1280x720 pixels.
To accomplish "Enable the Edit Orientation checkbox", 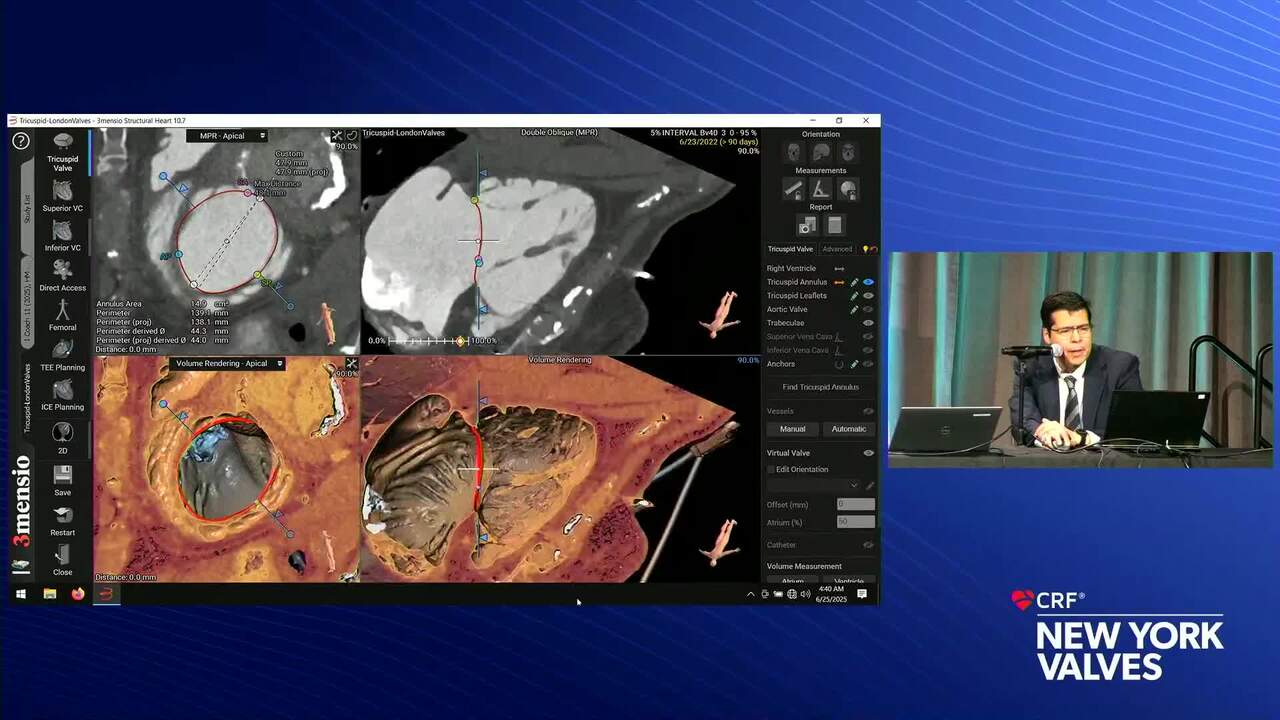I will (x=771, y=469).
